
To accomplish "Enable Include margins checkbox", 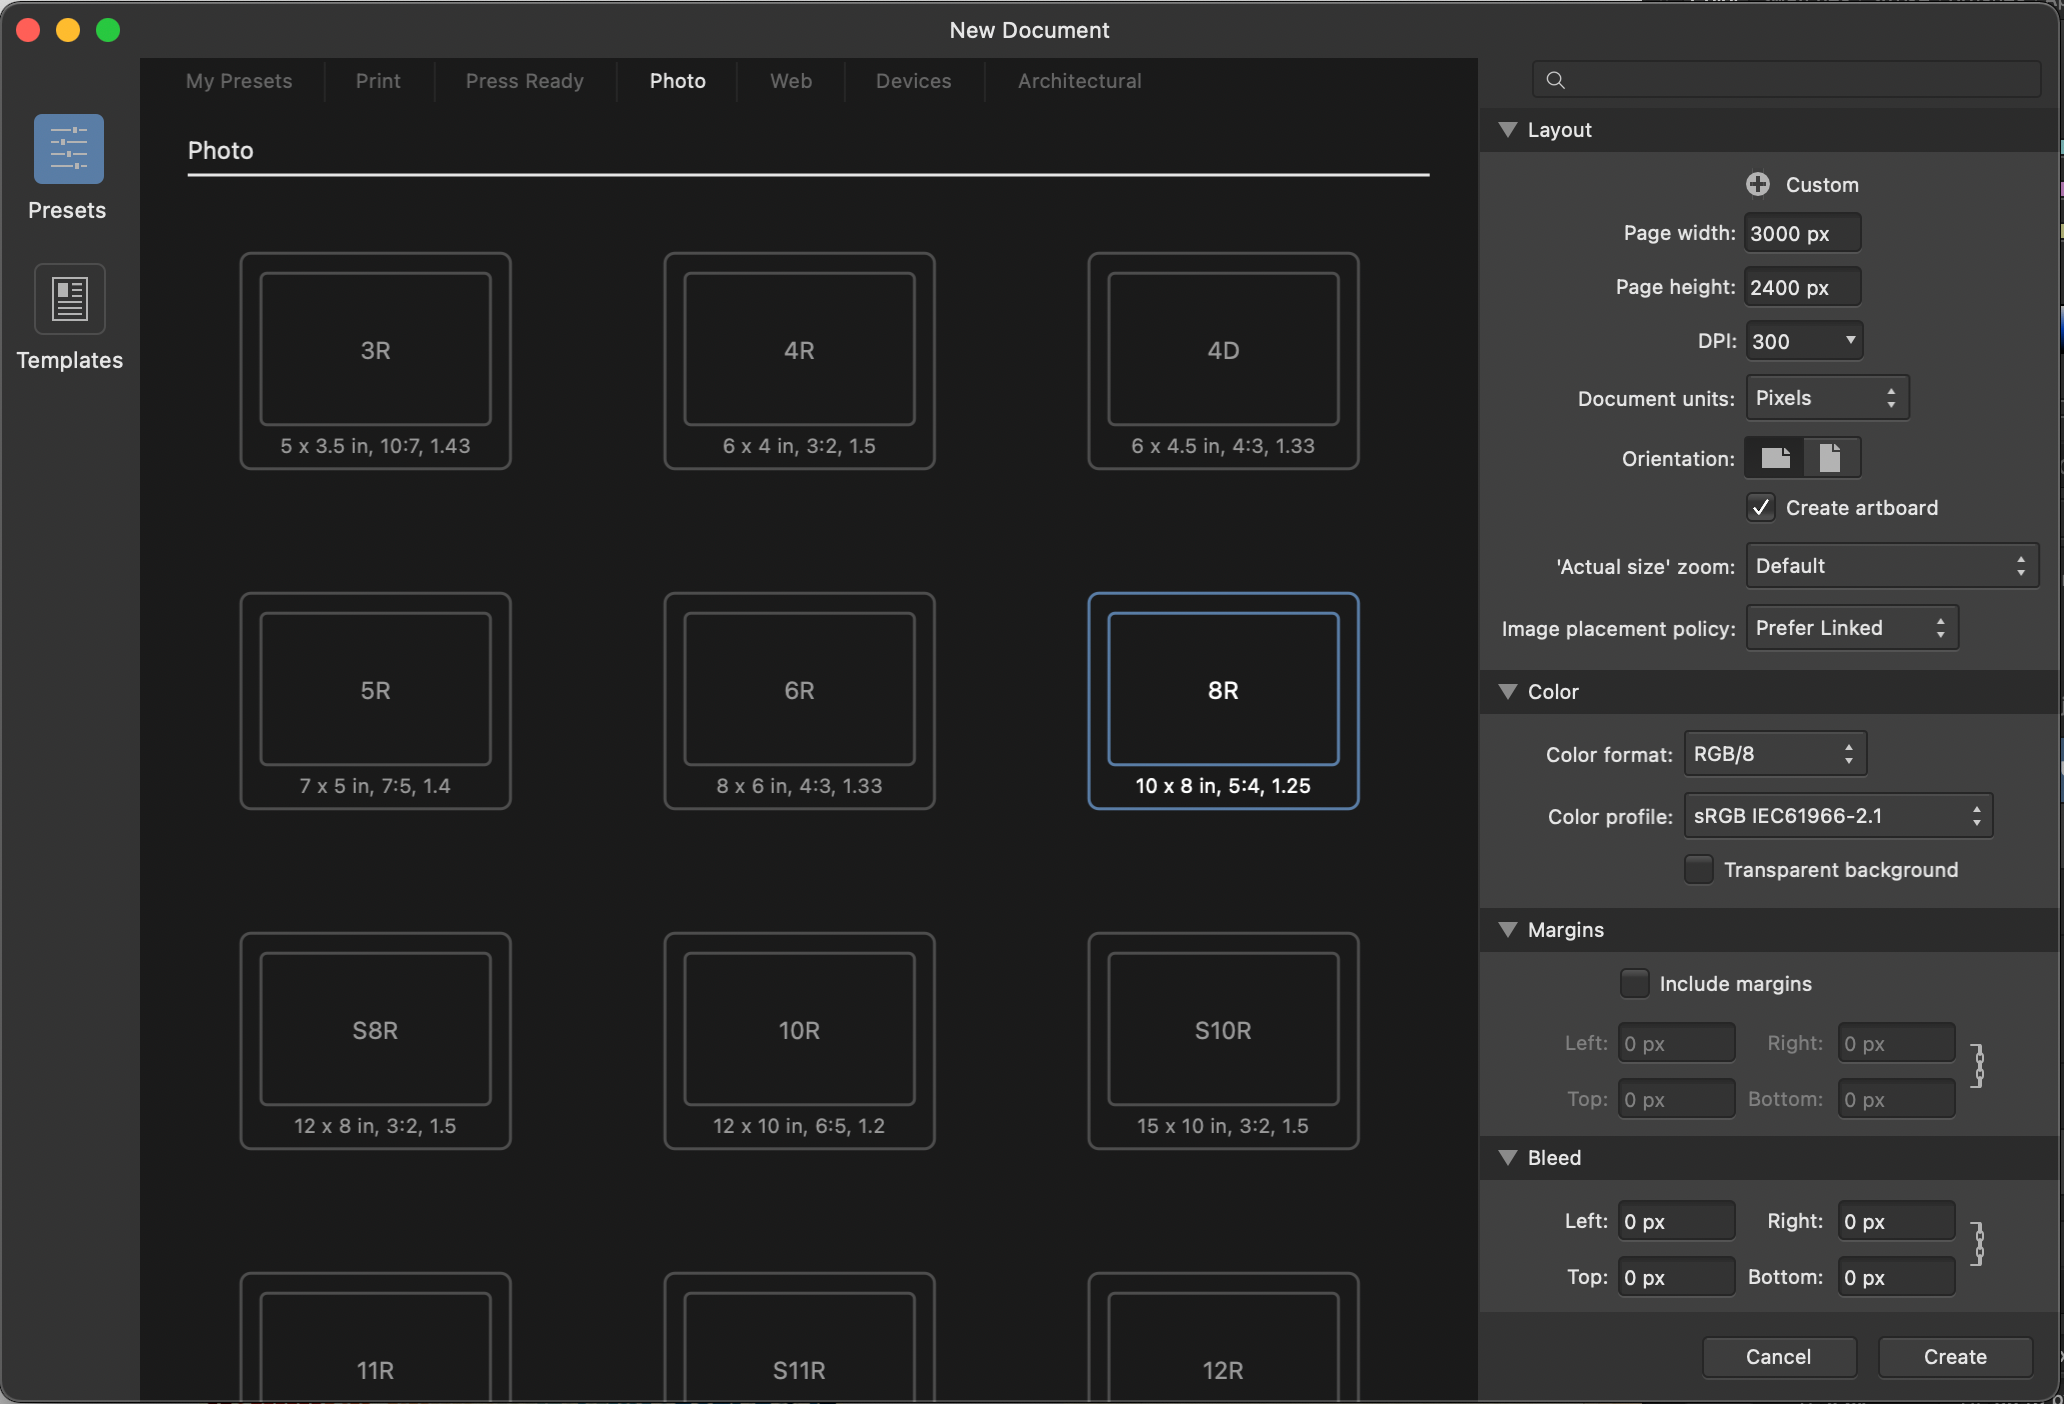I will click(1634, 983).
